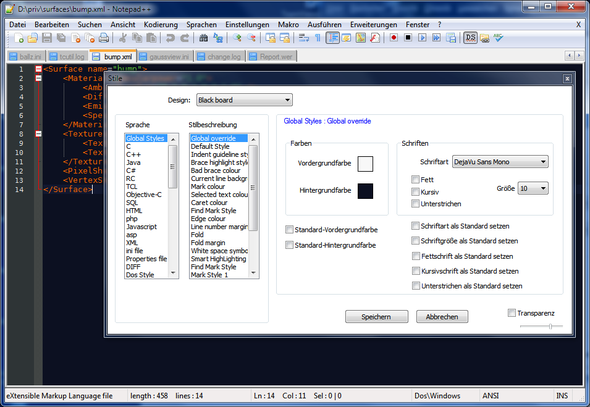Switch to the gaussview.ini tab
Viewport: 590px width, 407px height.
point(165,56)
